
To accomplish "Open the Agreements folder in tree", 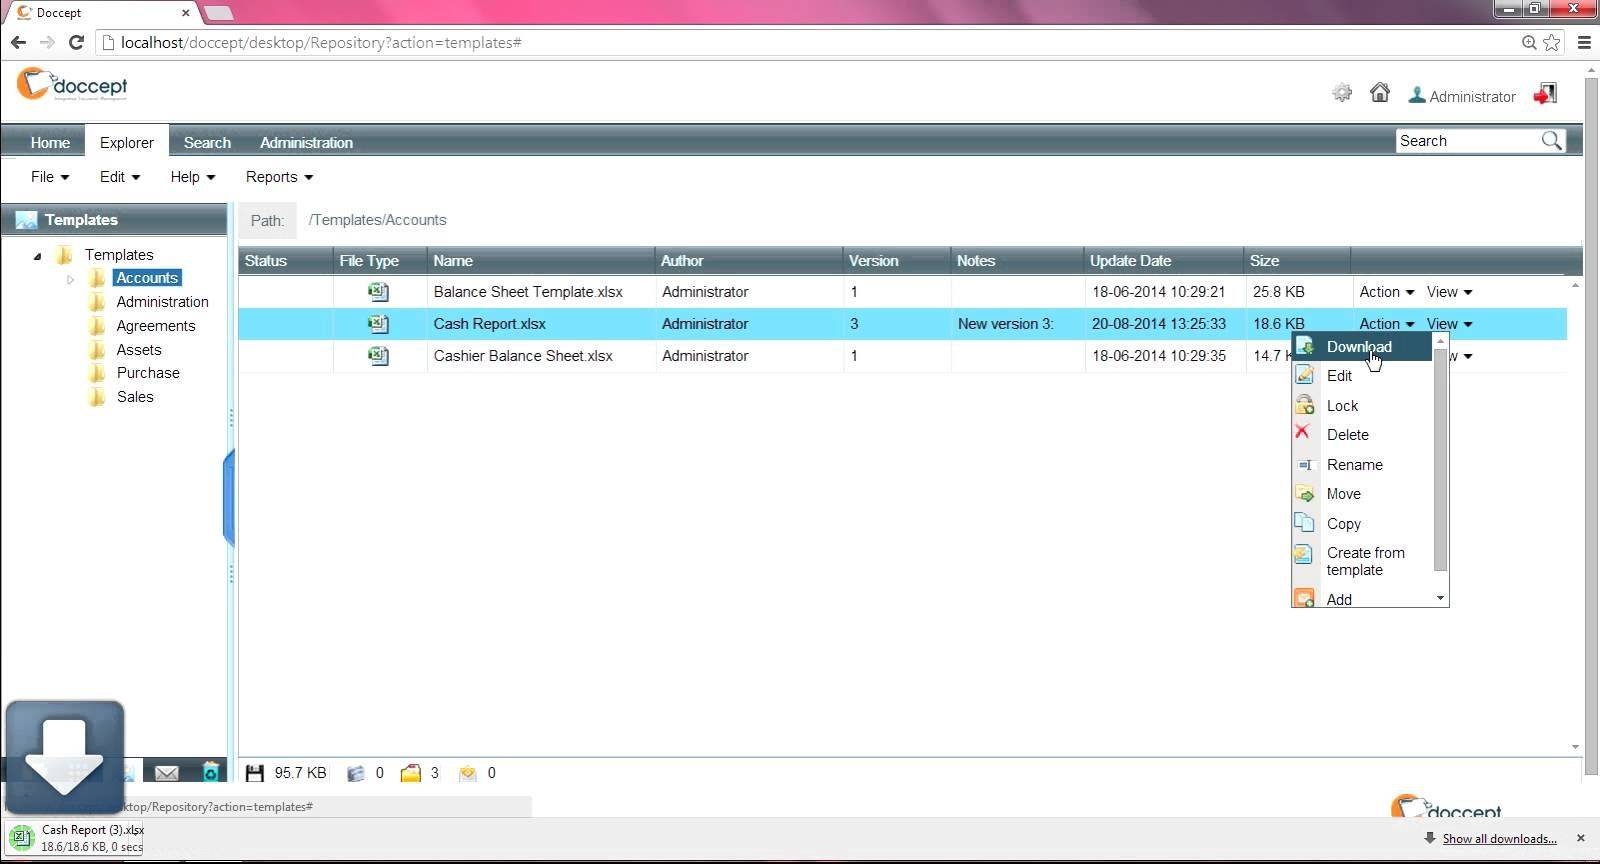I will (155, 326).
